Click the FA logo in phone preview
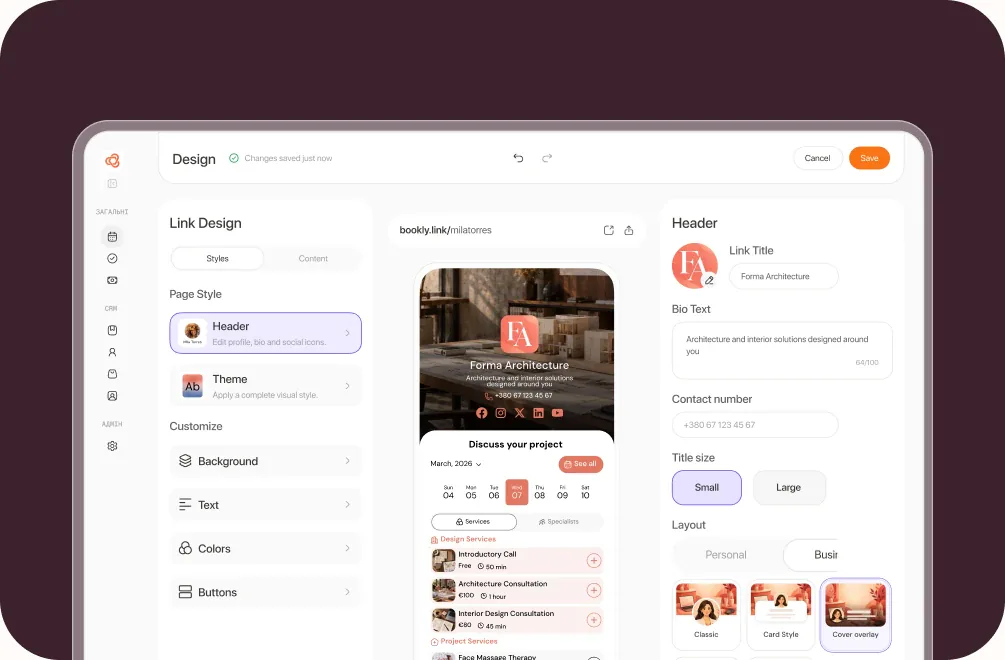This screenshot has width=1005, height=660. 519,334
